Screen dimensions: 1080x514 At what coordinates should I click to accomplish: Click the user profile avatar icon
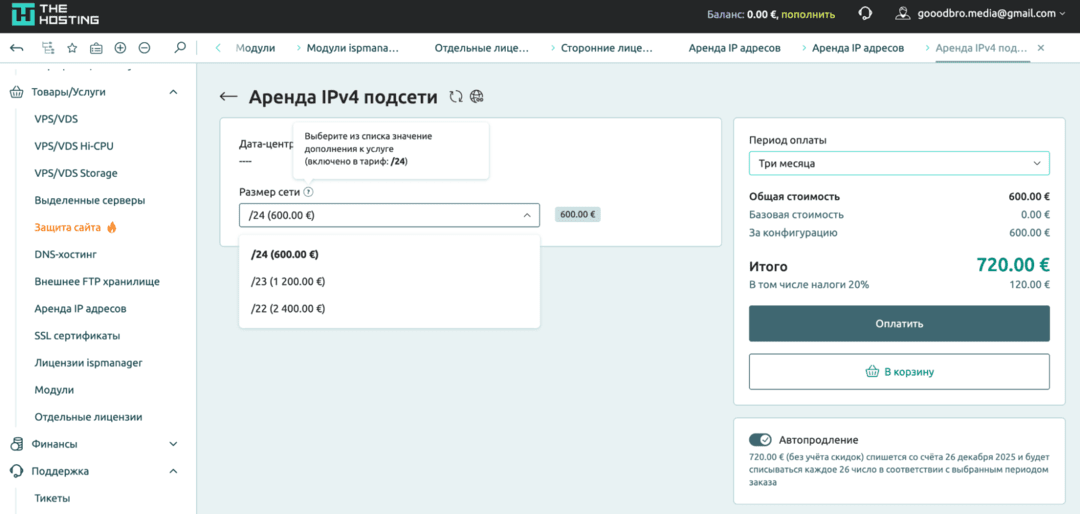(902, 14)
